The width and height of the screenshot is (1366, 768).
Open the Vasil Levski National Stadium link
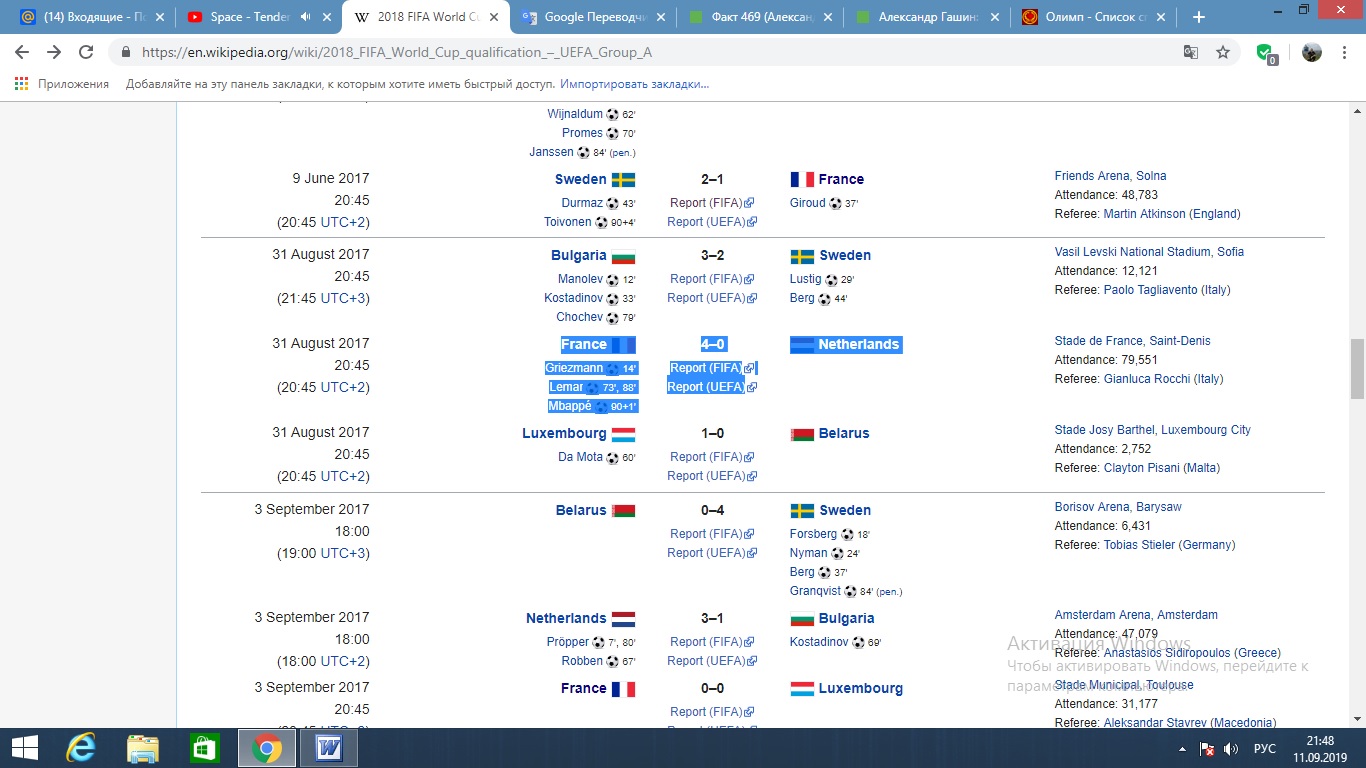click(x=1149, y=252)
